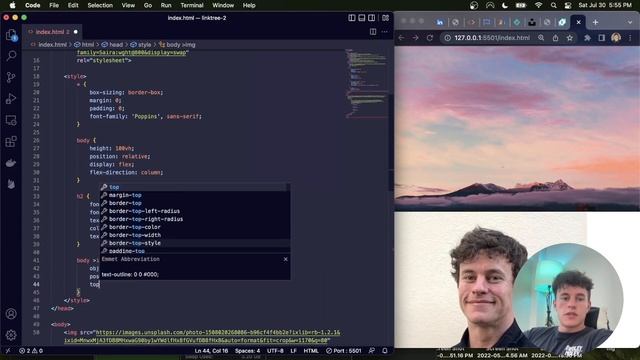Open the Terminal menu

(192, 5)
